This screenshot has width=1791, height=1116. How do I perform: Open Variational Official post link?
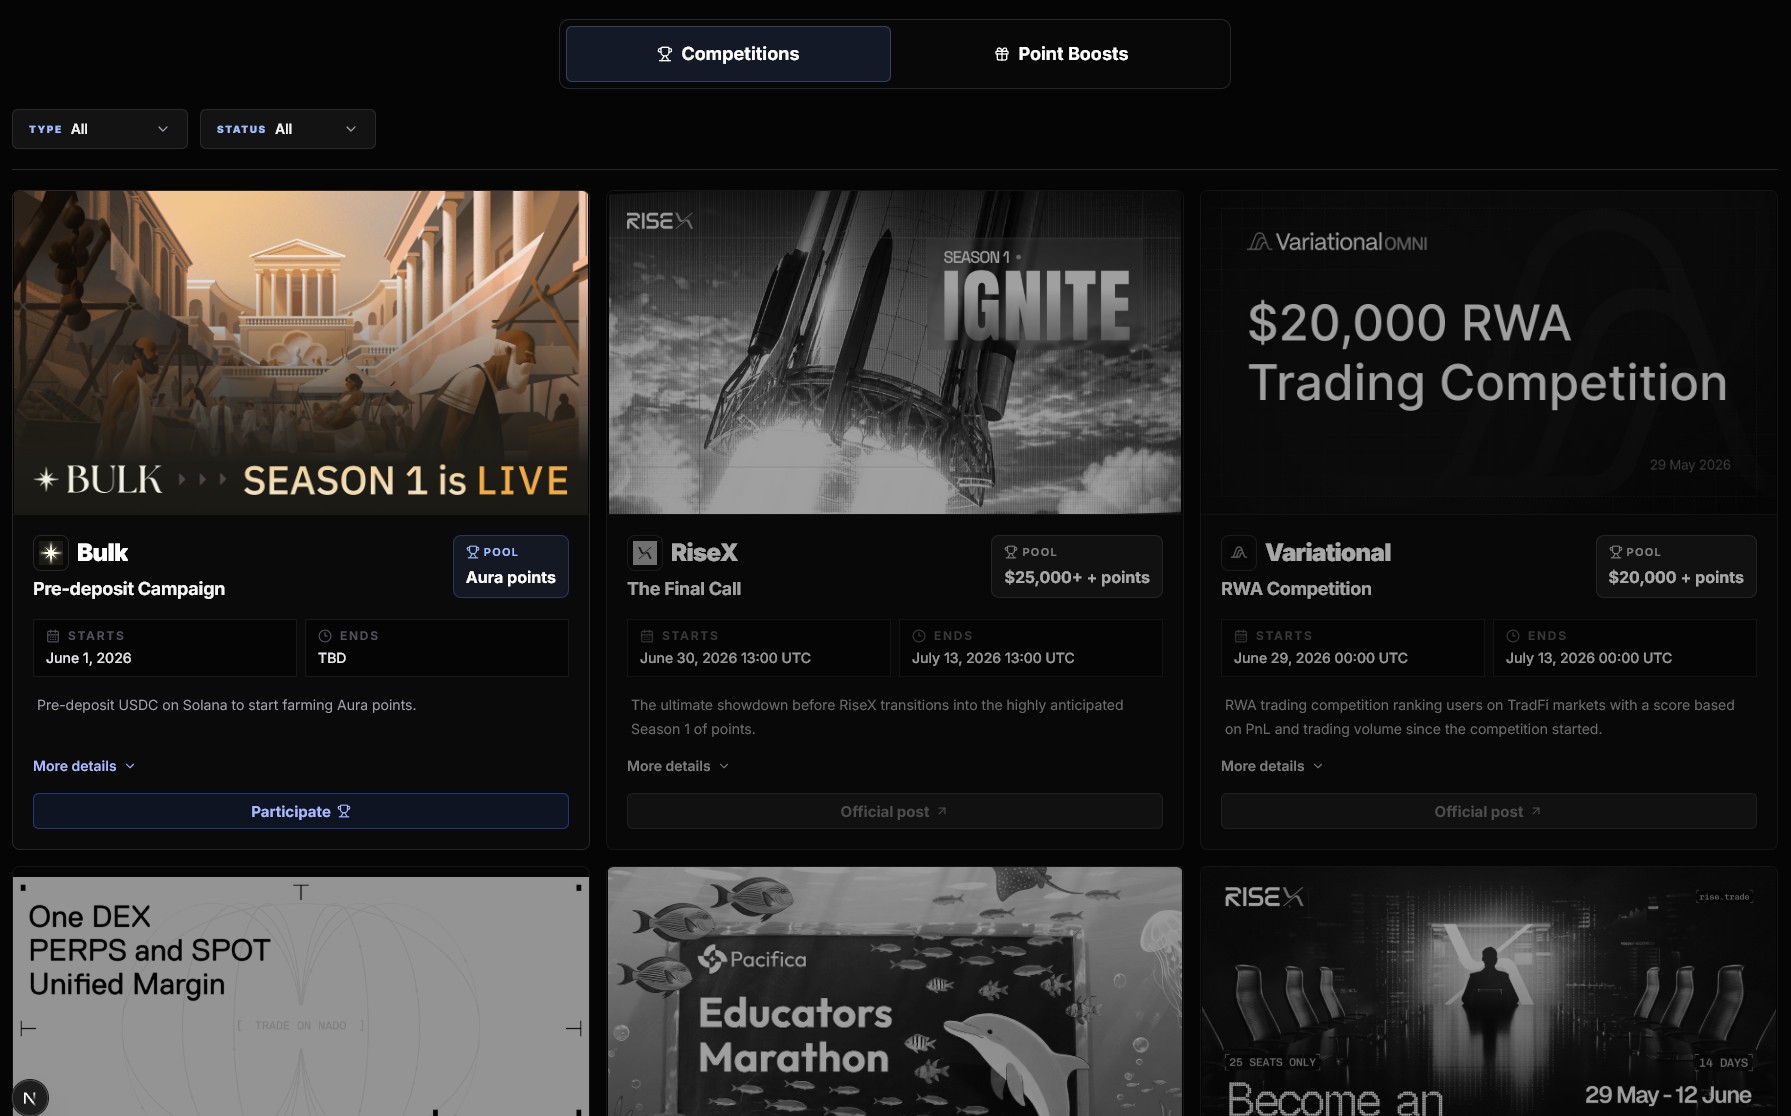point(1489,811)
